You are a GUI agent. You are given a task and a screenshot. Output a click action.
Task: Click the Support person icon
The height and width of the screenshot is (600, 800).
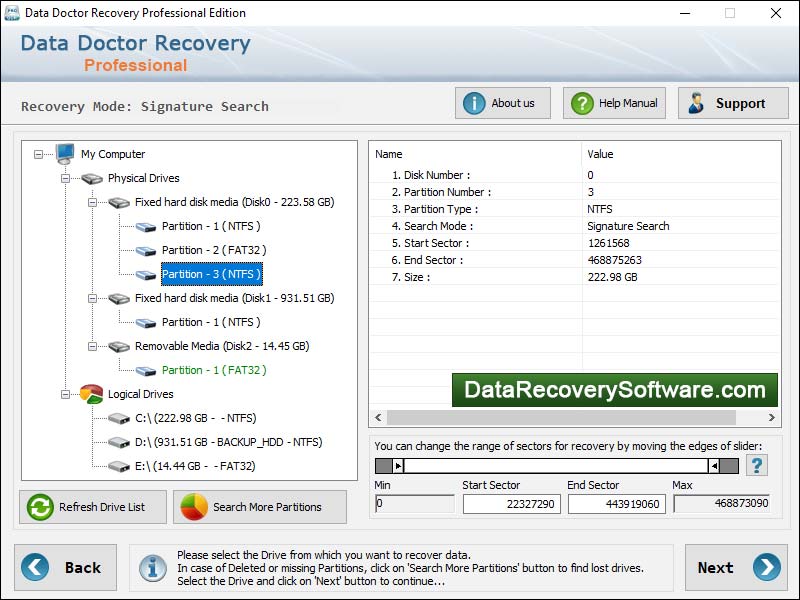697,103
